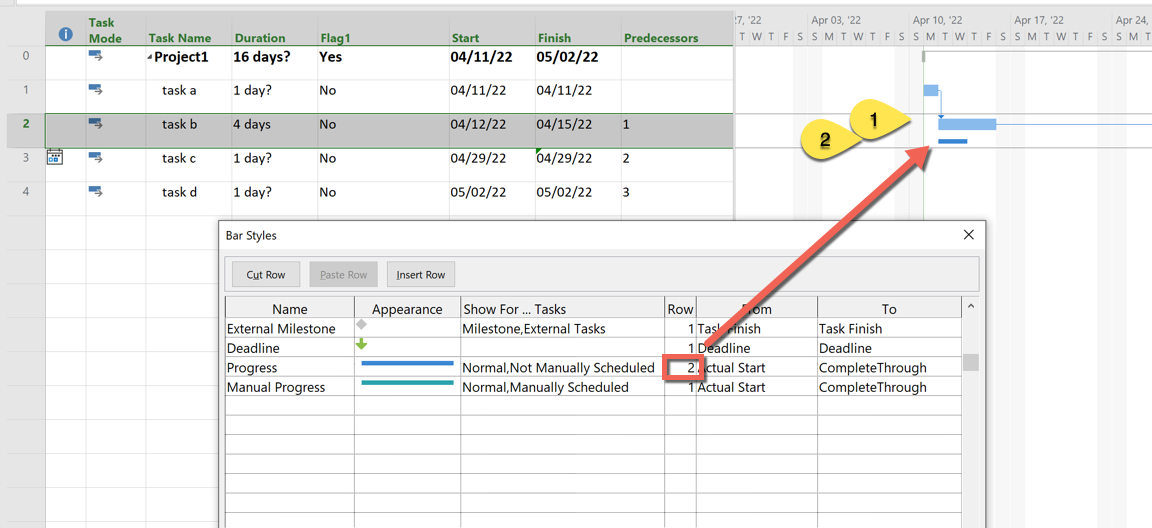Click the From 'Actual Start' cell of Manual Progress
This screenshot has height=528, width=1152.
pyautogui.click(x=757, y=387)
